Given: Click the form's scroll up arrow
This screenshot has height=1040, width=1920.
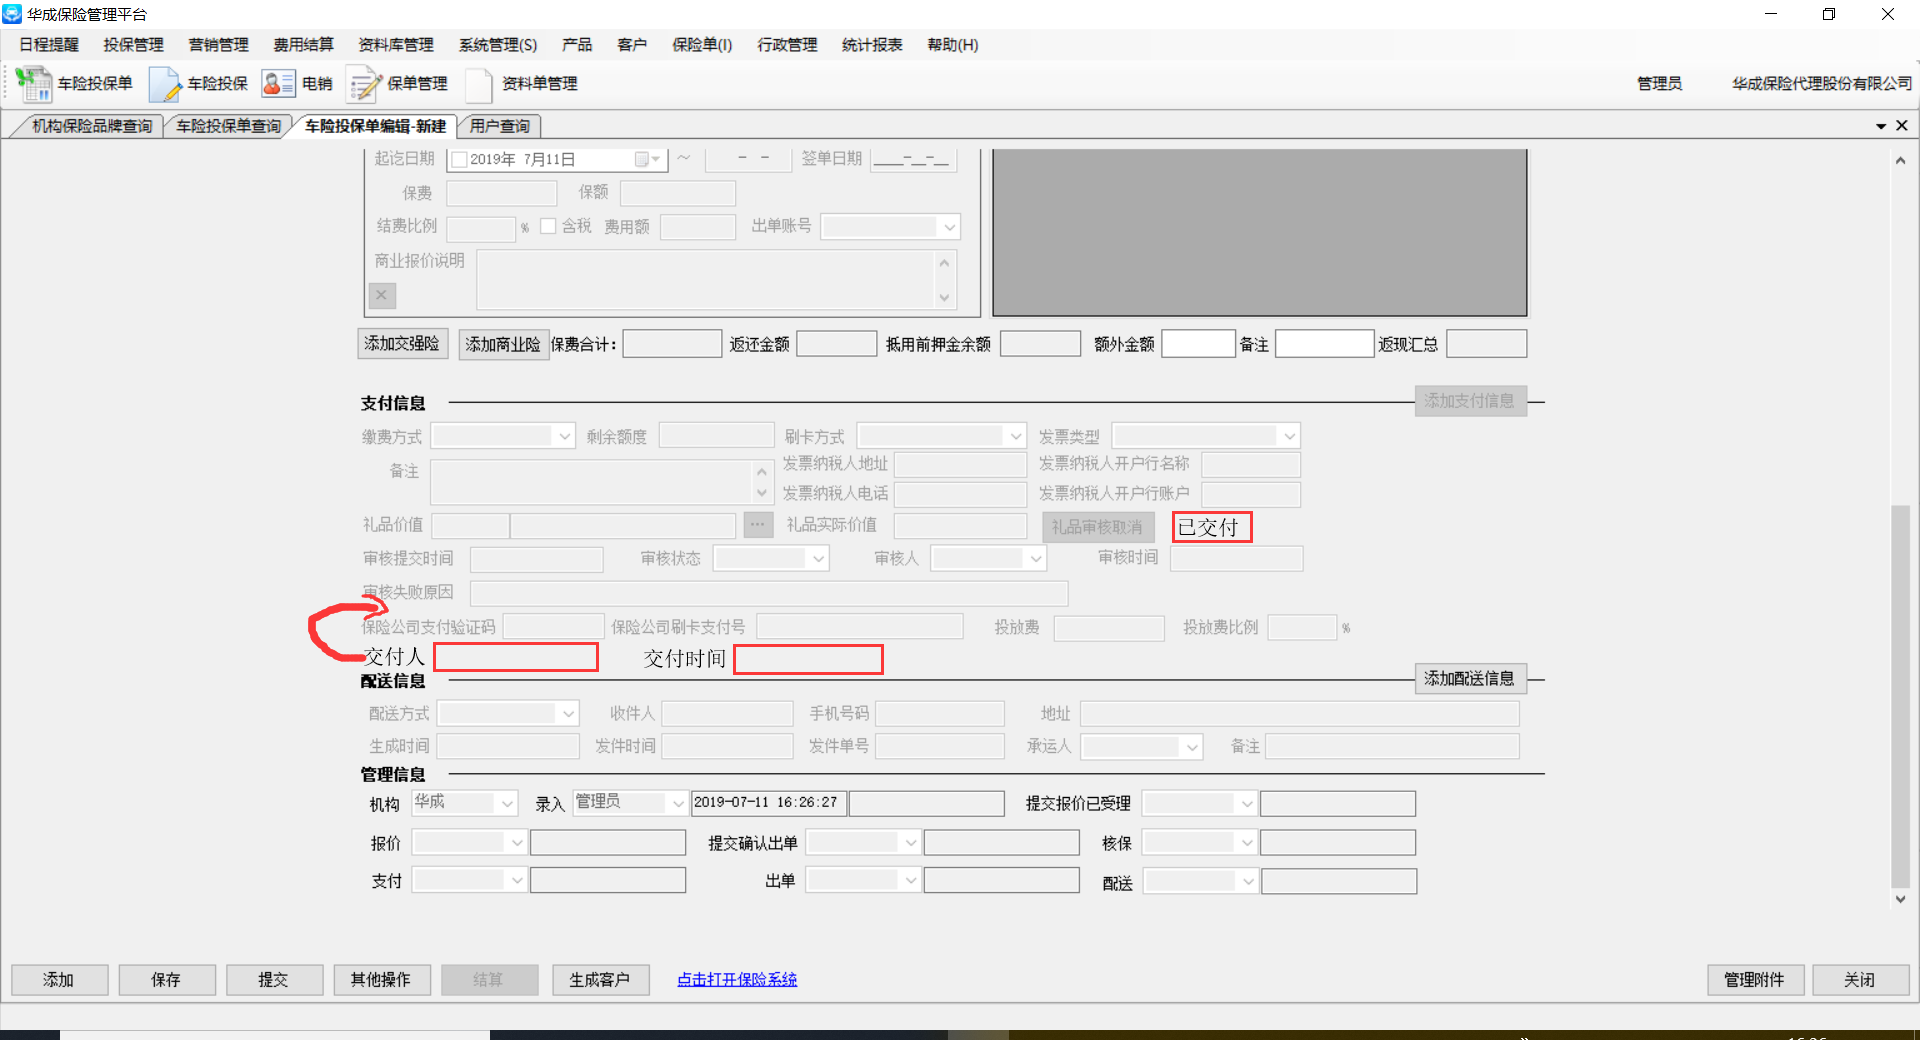Looking at the screenshot, I should tap(1900, 161).
